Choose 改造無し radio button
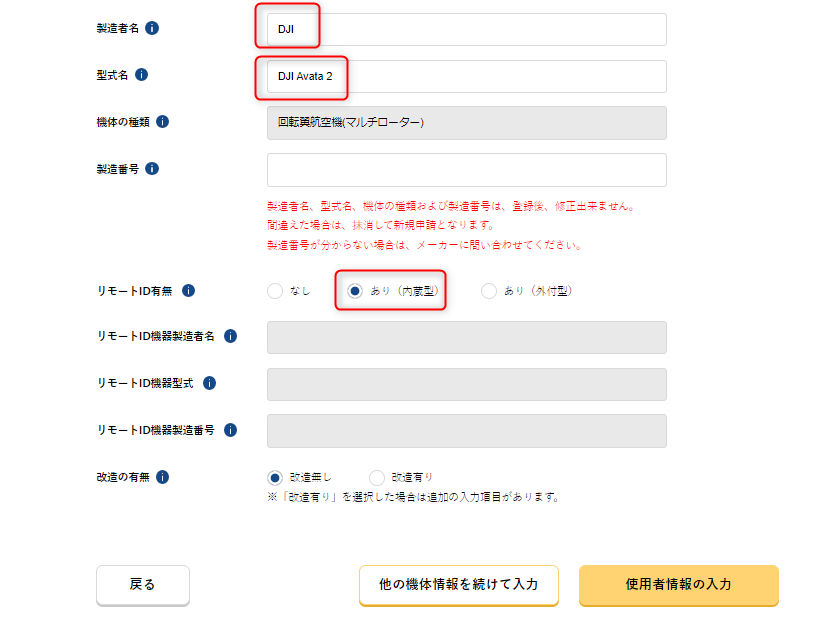 click(275, 478)
